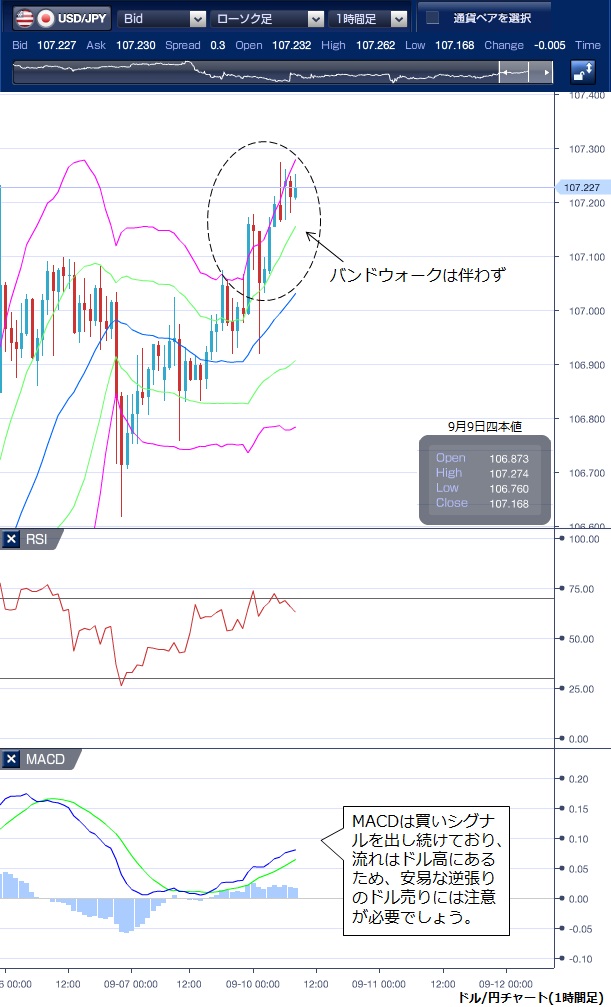Viewport: 611px width, 1007px height.
Task: Click the right arrow on overview scrollbar
Action: [x=546, y=73]
